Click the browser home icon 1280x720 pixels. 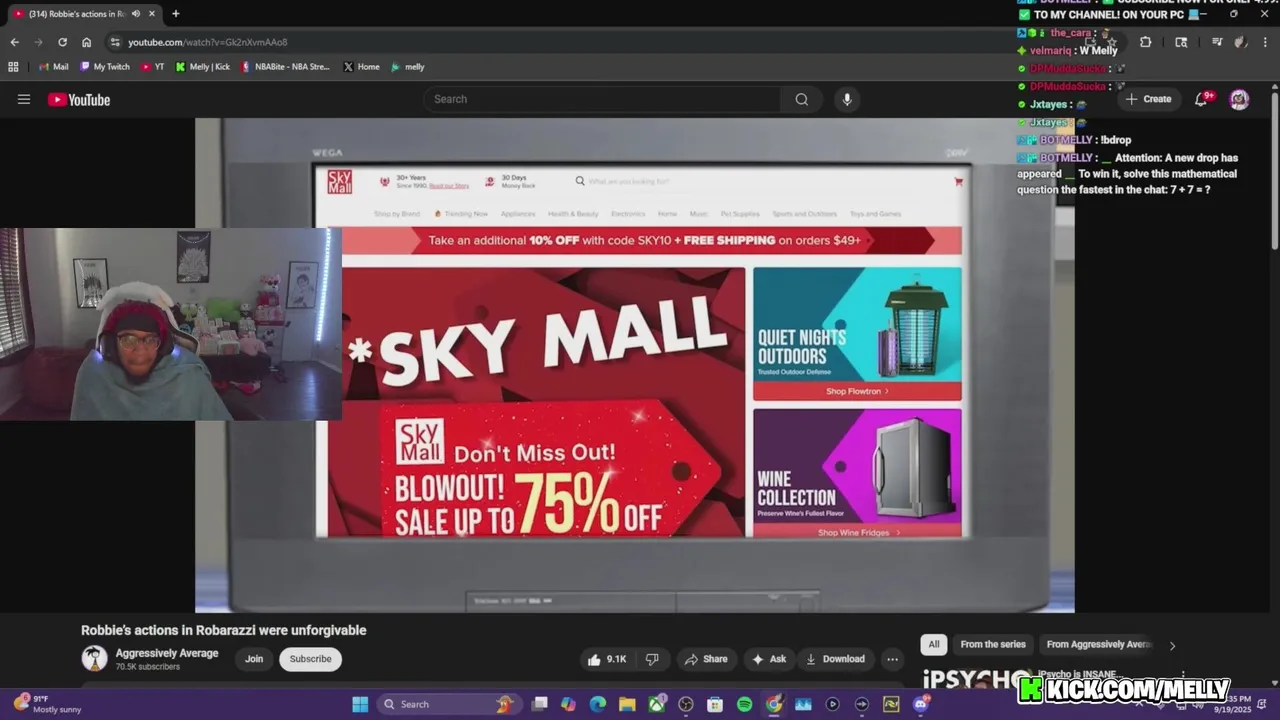tap(87, 42)
